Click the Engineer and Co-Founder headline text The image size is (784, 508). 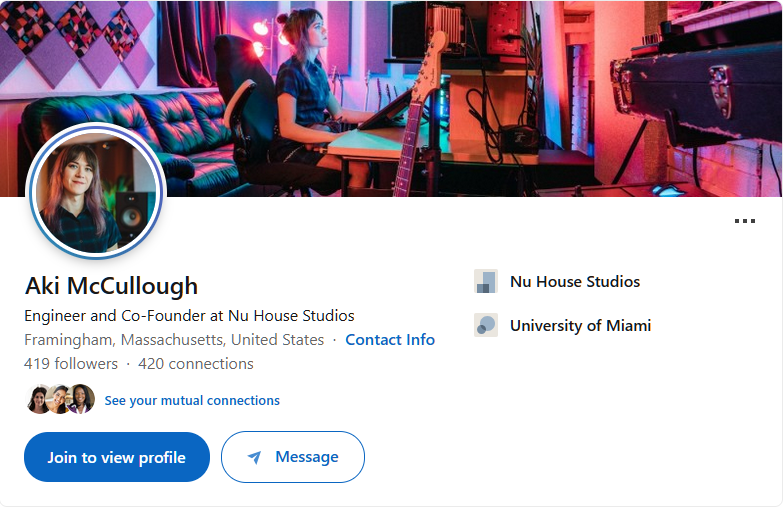(189, 315)
